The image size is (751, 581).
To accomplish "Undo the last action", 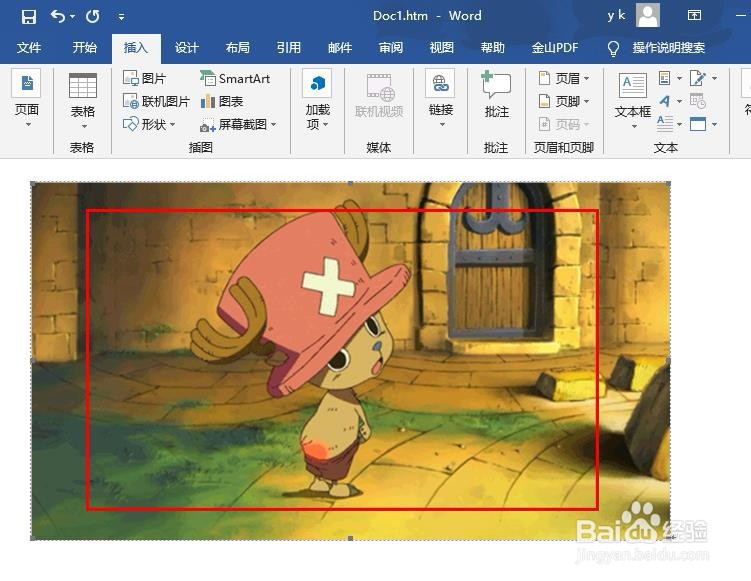I will [57, 17].
